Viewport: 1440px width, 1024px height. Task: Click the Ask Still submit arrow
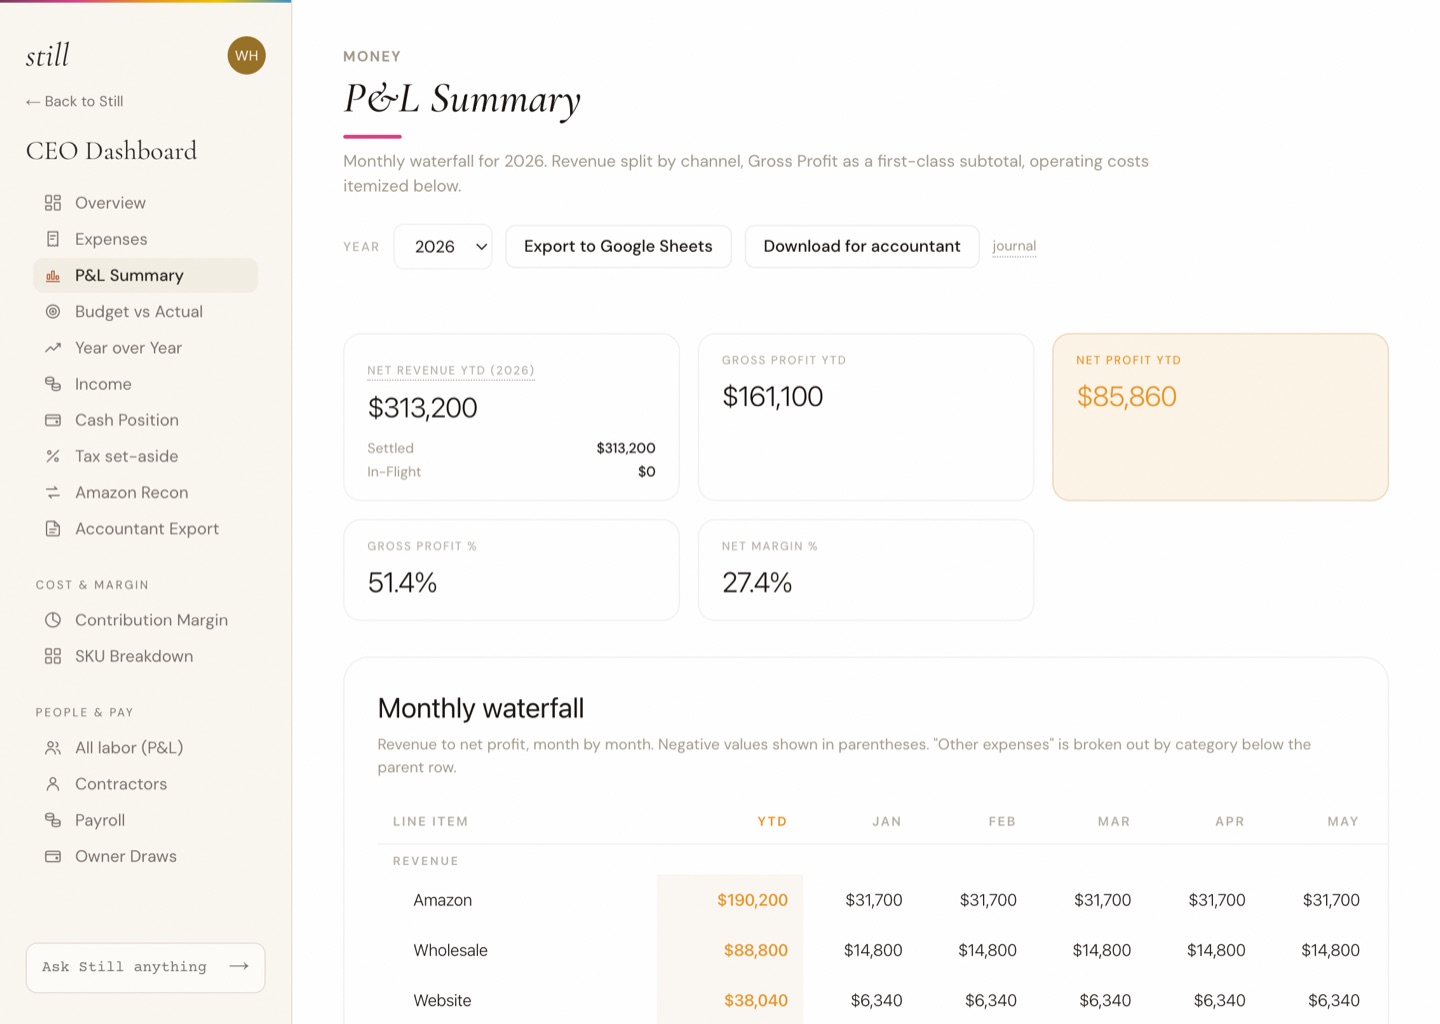pos(239,966)
